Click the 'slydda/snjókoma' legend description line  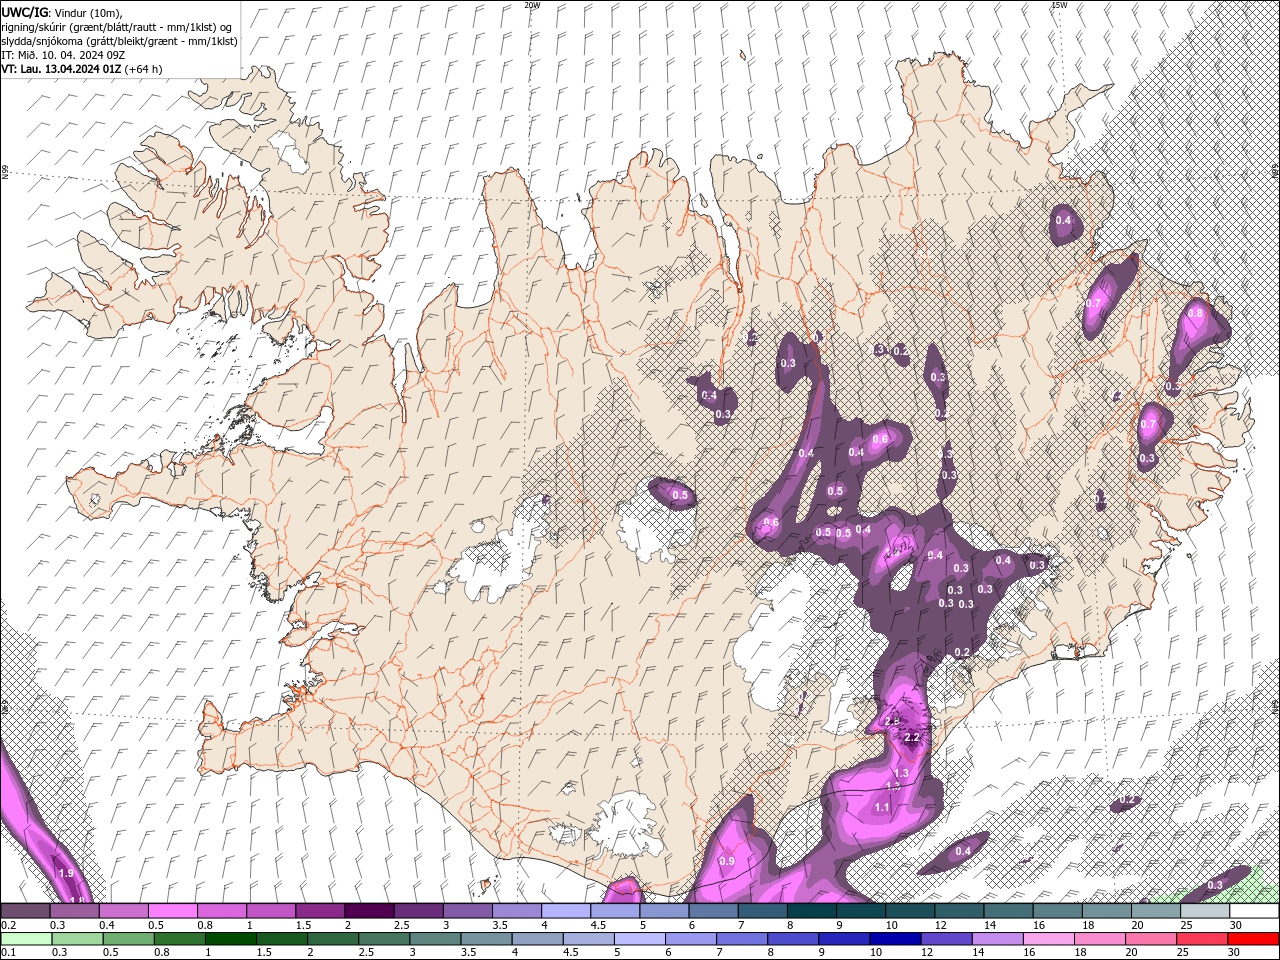(x=120, y=41)
